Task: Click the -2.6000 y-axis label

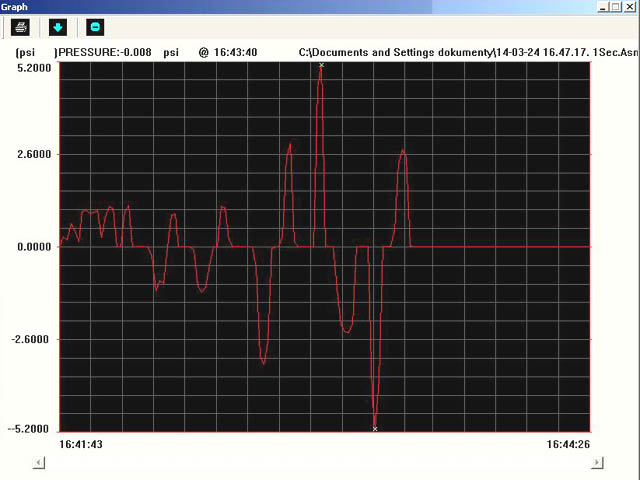Action: [31, 339]
